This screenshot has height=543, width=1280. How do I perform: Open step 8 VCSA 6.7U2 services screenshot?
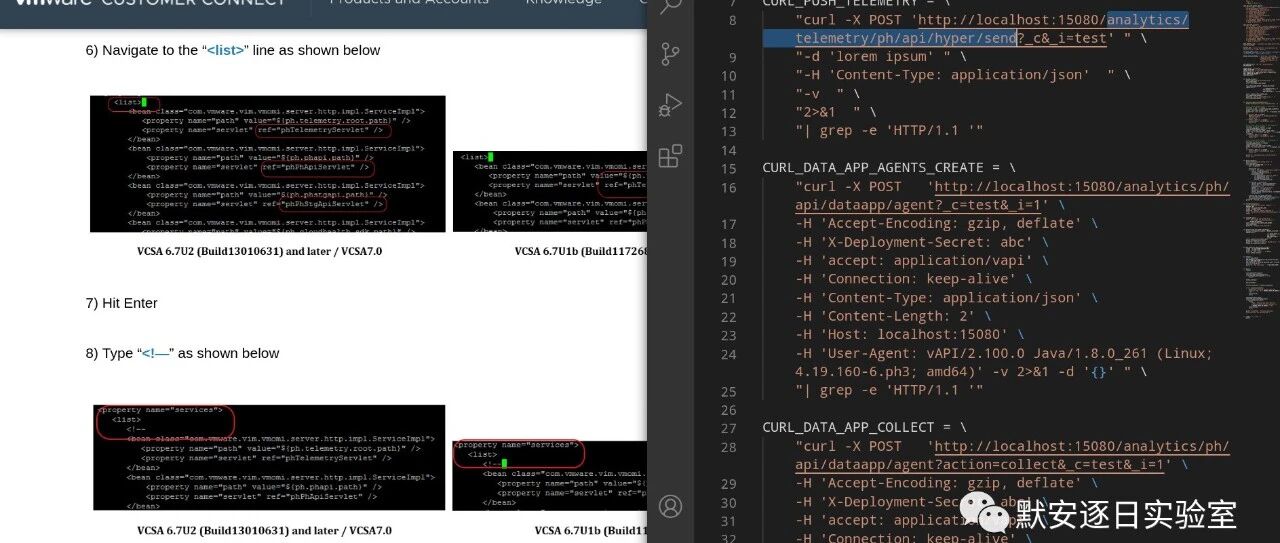click(270, 459)
